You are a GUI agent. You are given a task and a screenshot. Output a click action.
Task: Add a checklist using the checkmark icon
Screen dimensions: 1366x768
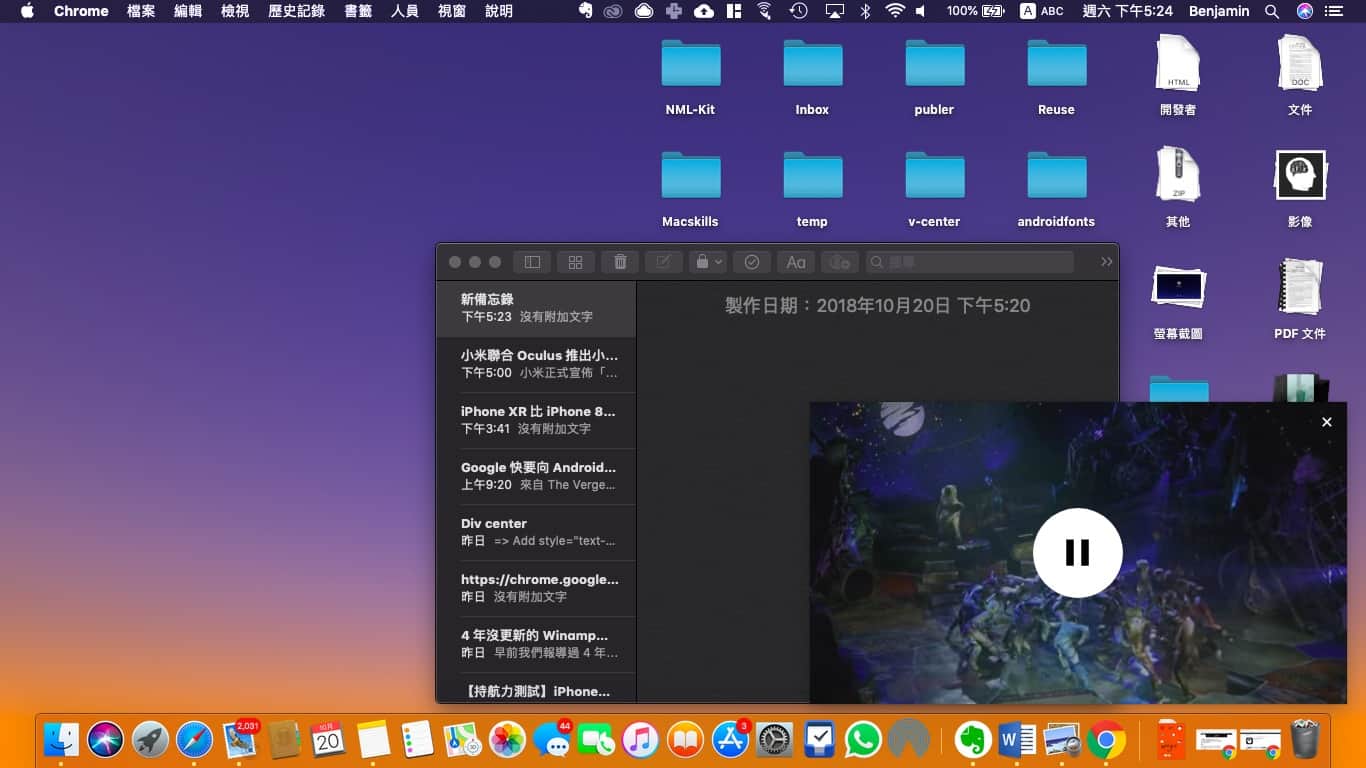click(752, 262)
